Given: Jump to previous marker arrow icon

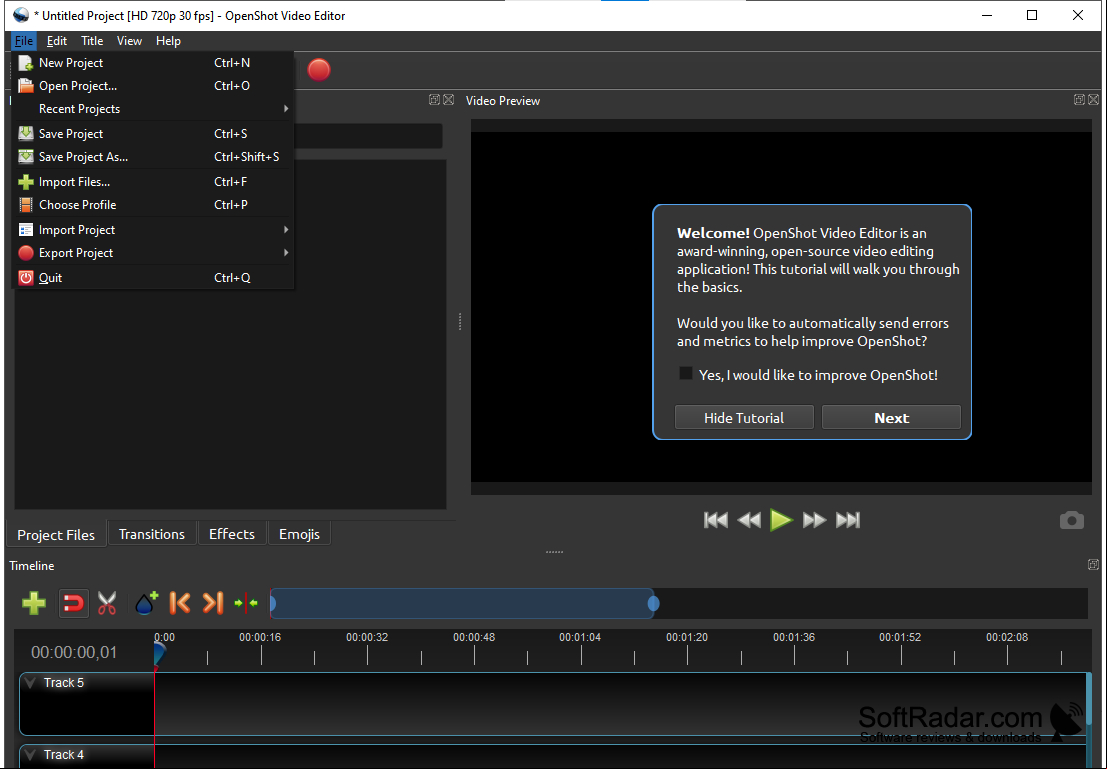Looking at the screenshot, I should pos(180,603).
